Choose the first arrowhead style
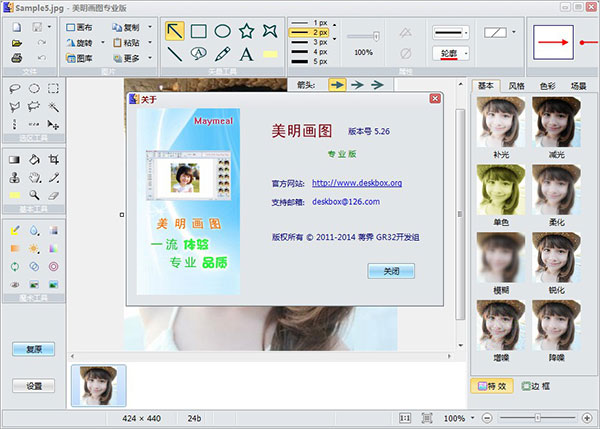Screen dimensions: 600x429 point(337,85)
